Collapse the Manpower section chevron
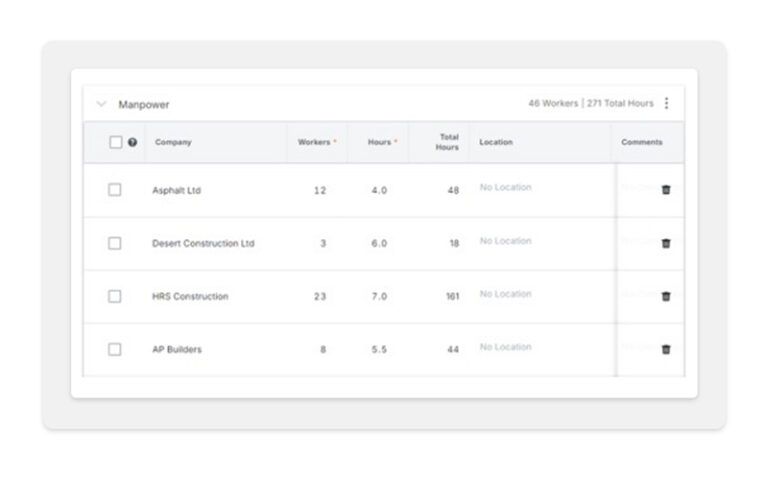The height and width of the screenshot is (480, 768). tap(101, 103)
